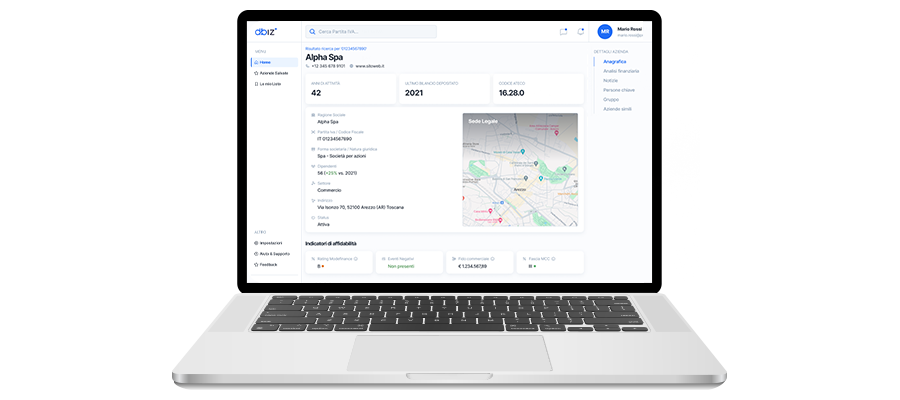Click the Status field icon
Image resolution: width=900 pixels, height=400 pixels.
click(313, 218)
